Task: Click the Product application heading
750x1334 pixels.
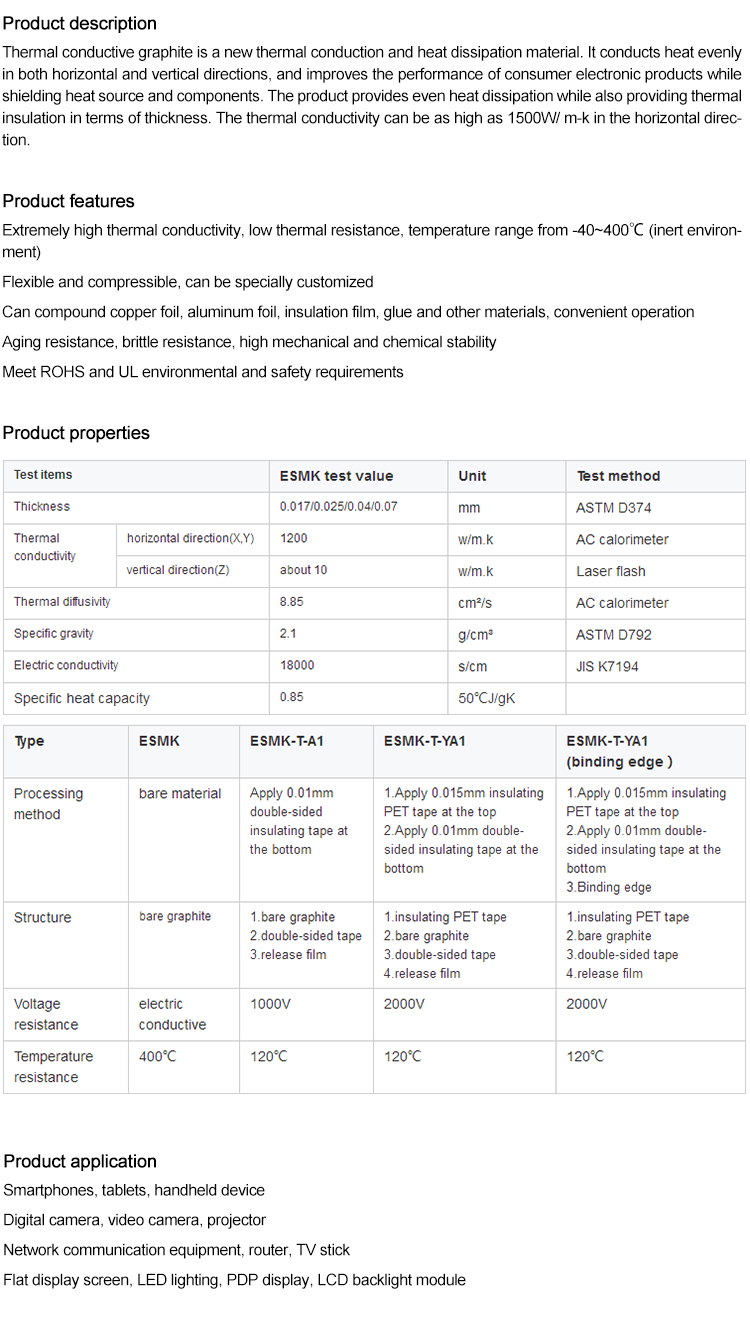Action: [x=80, y=1161]
